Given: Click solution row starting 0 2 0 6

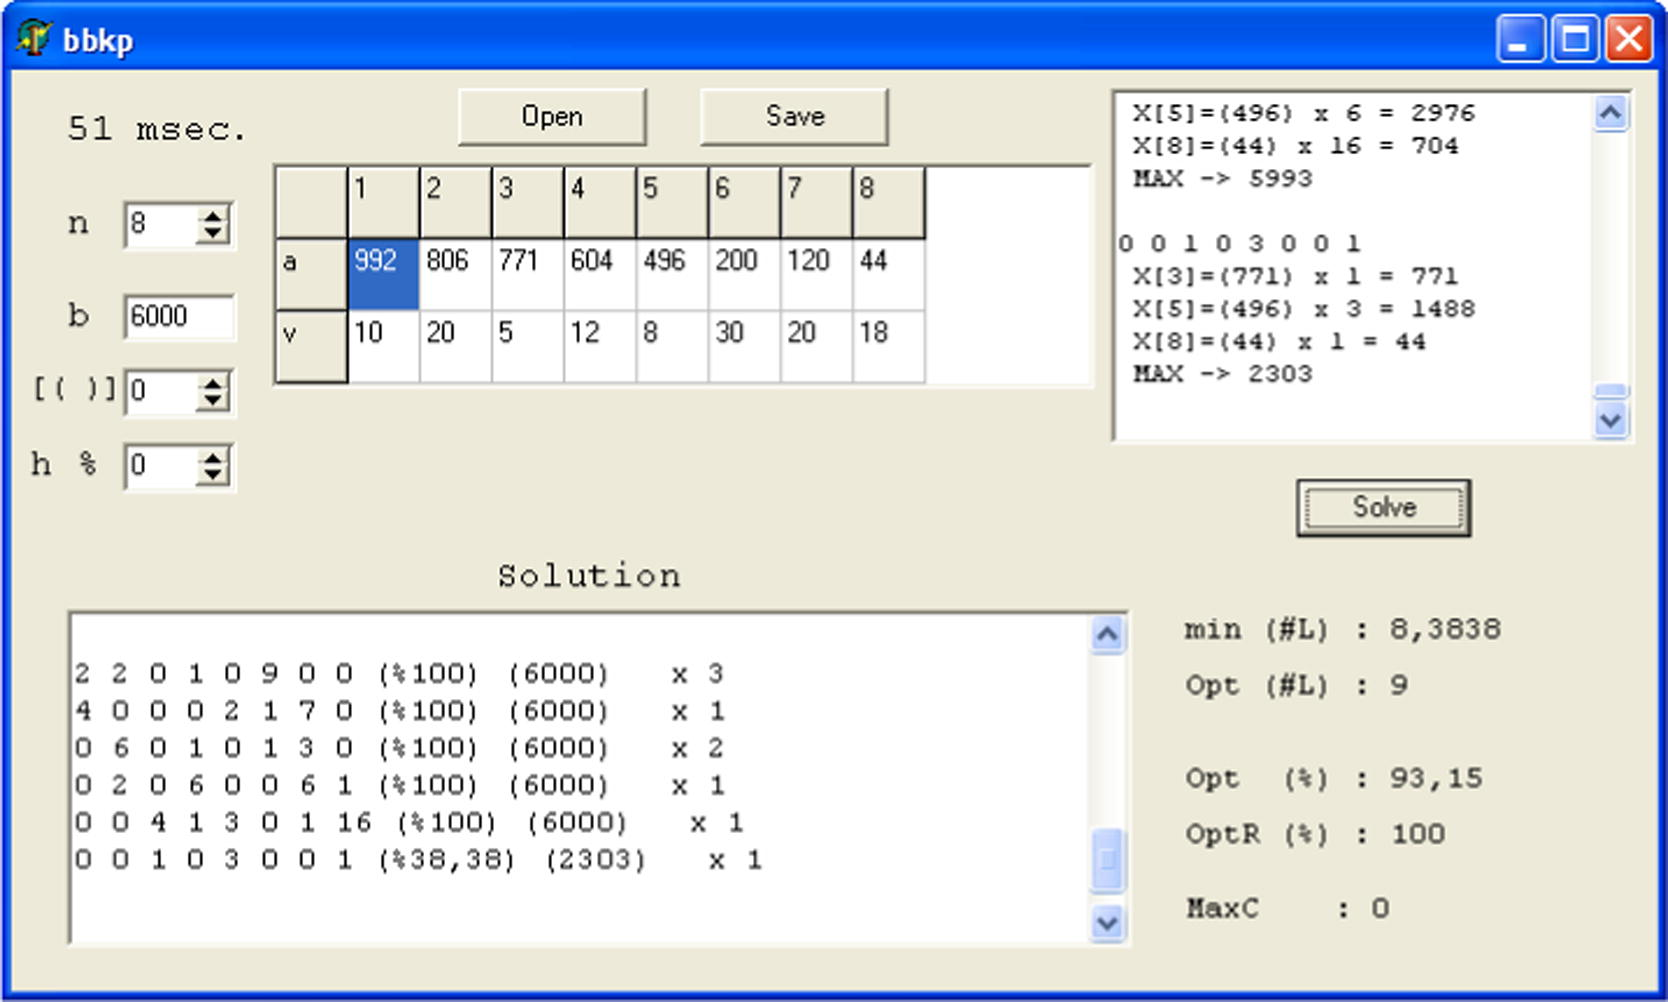Looking at the screenshot, I should (399, 785).
